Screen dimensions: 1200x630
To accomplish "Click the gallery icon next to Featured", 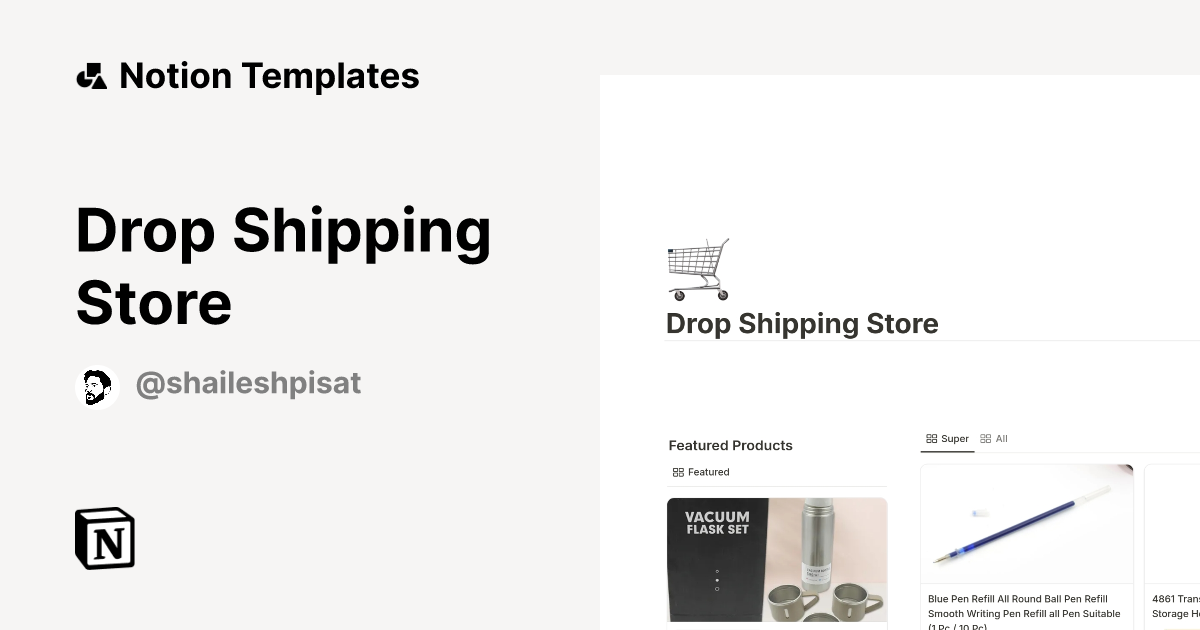I will [x=678, y=471].
